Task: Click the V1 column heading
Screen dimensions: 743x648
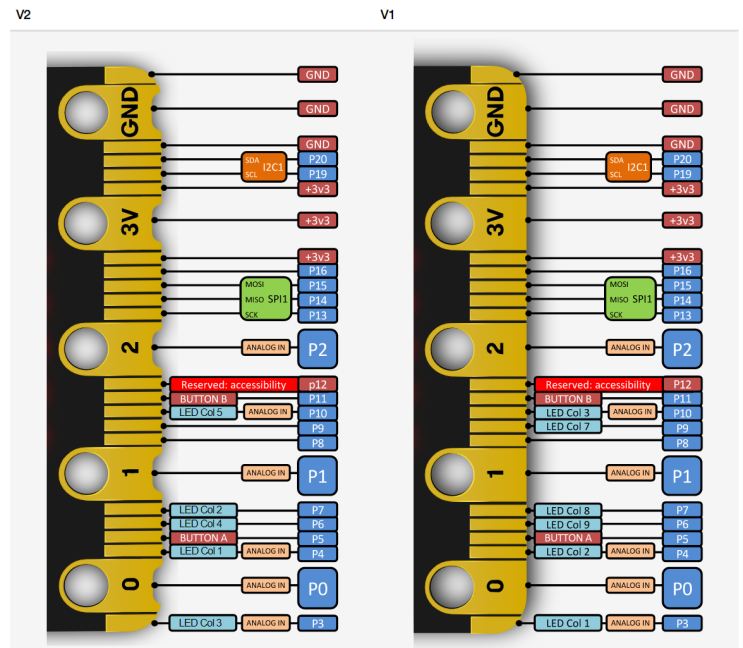Action: click(388, 15)
